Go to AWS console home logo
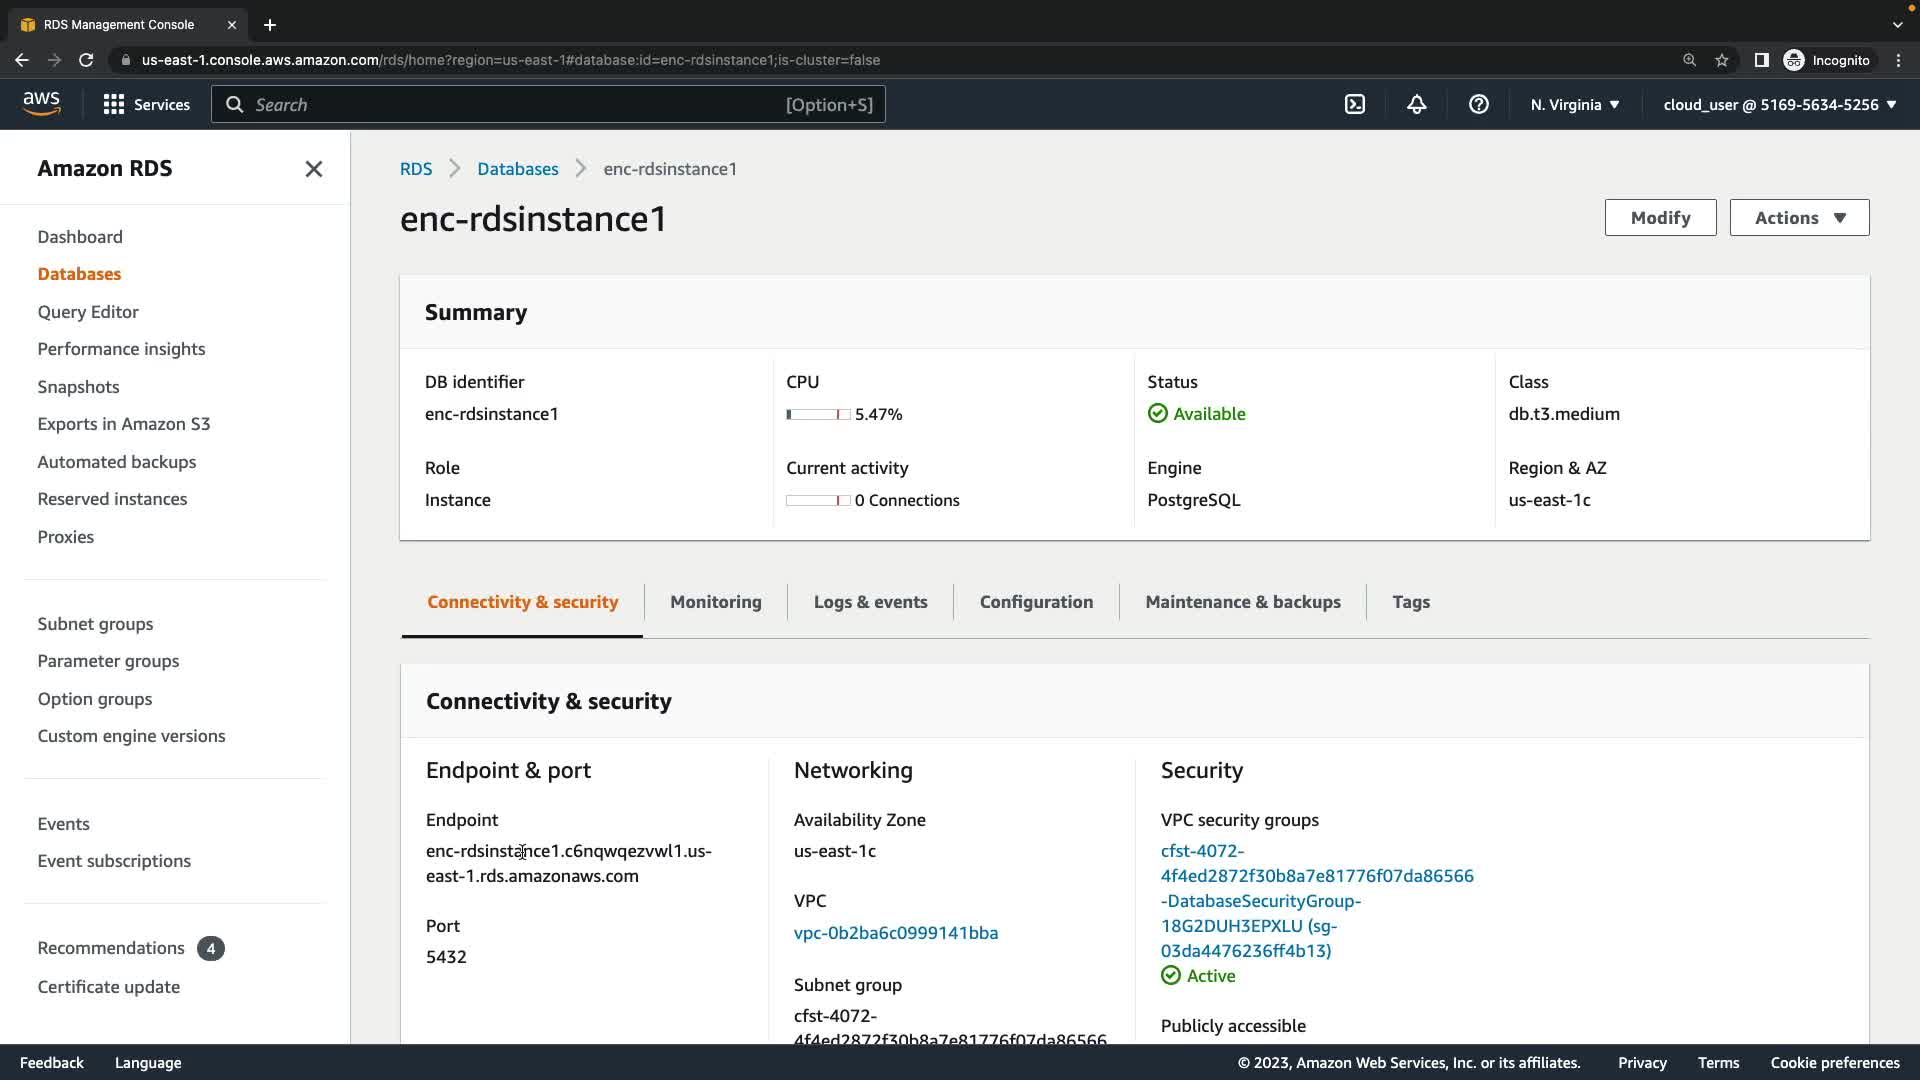The width and height of the screenshot is (1920, 1080). click(x=41, y=104)
